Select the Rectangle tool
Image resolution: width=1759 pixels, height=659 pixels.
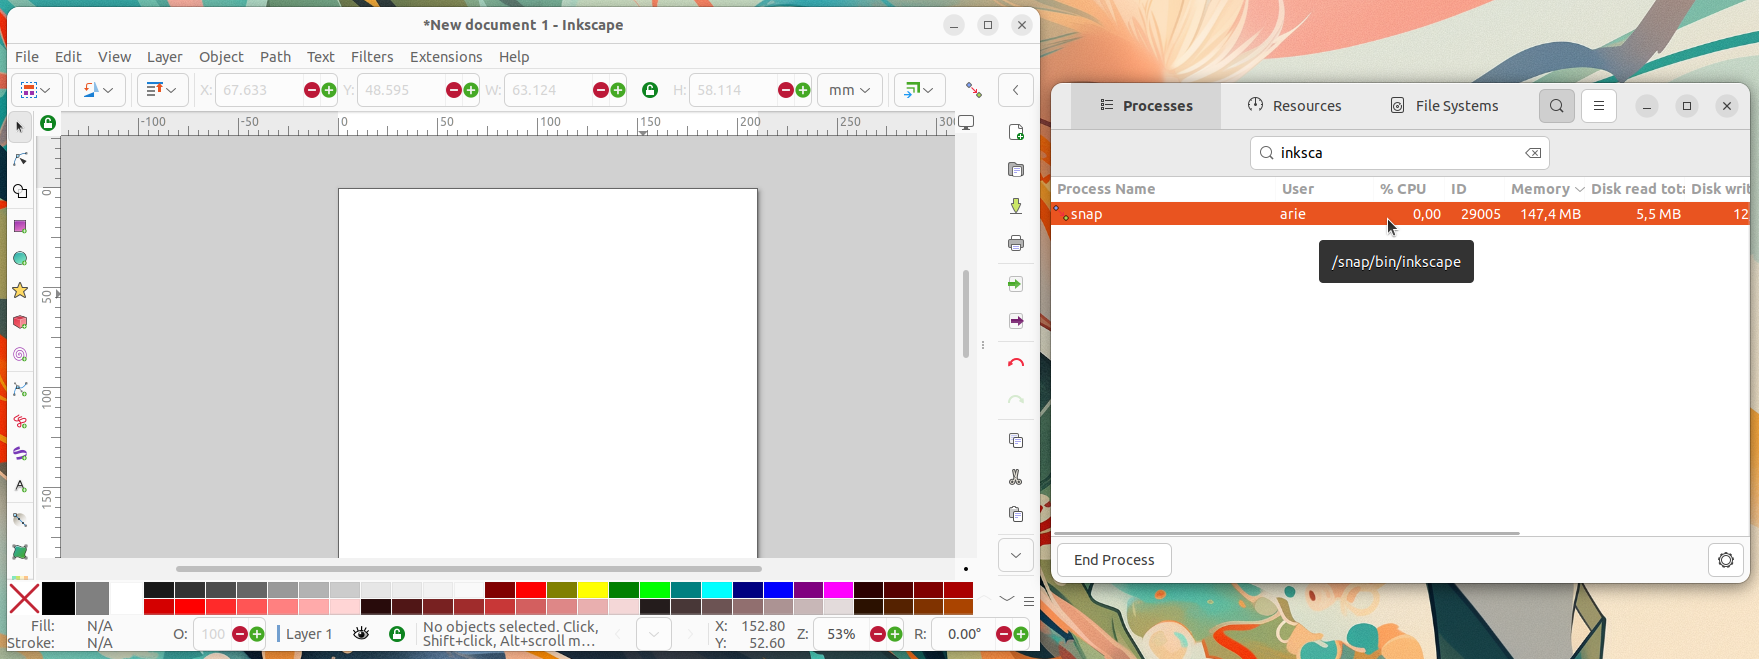coord(20,227)
